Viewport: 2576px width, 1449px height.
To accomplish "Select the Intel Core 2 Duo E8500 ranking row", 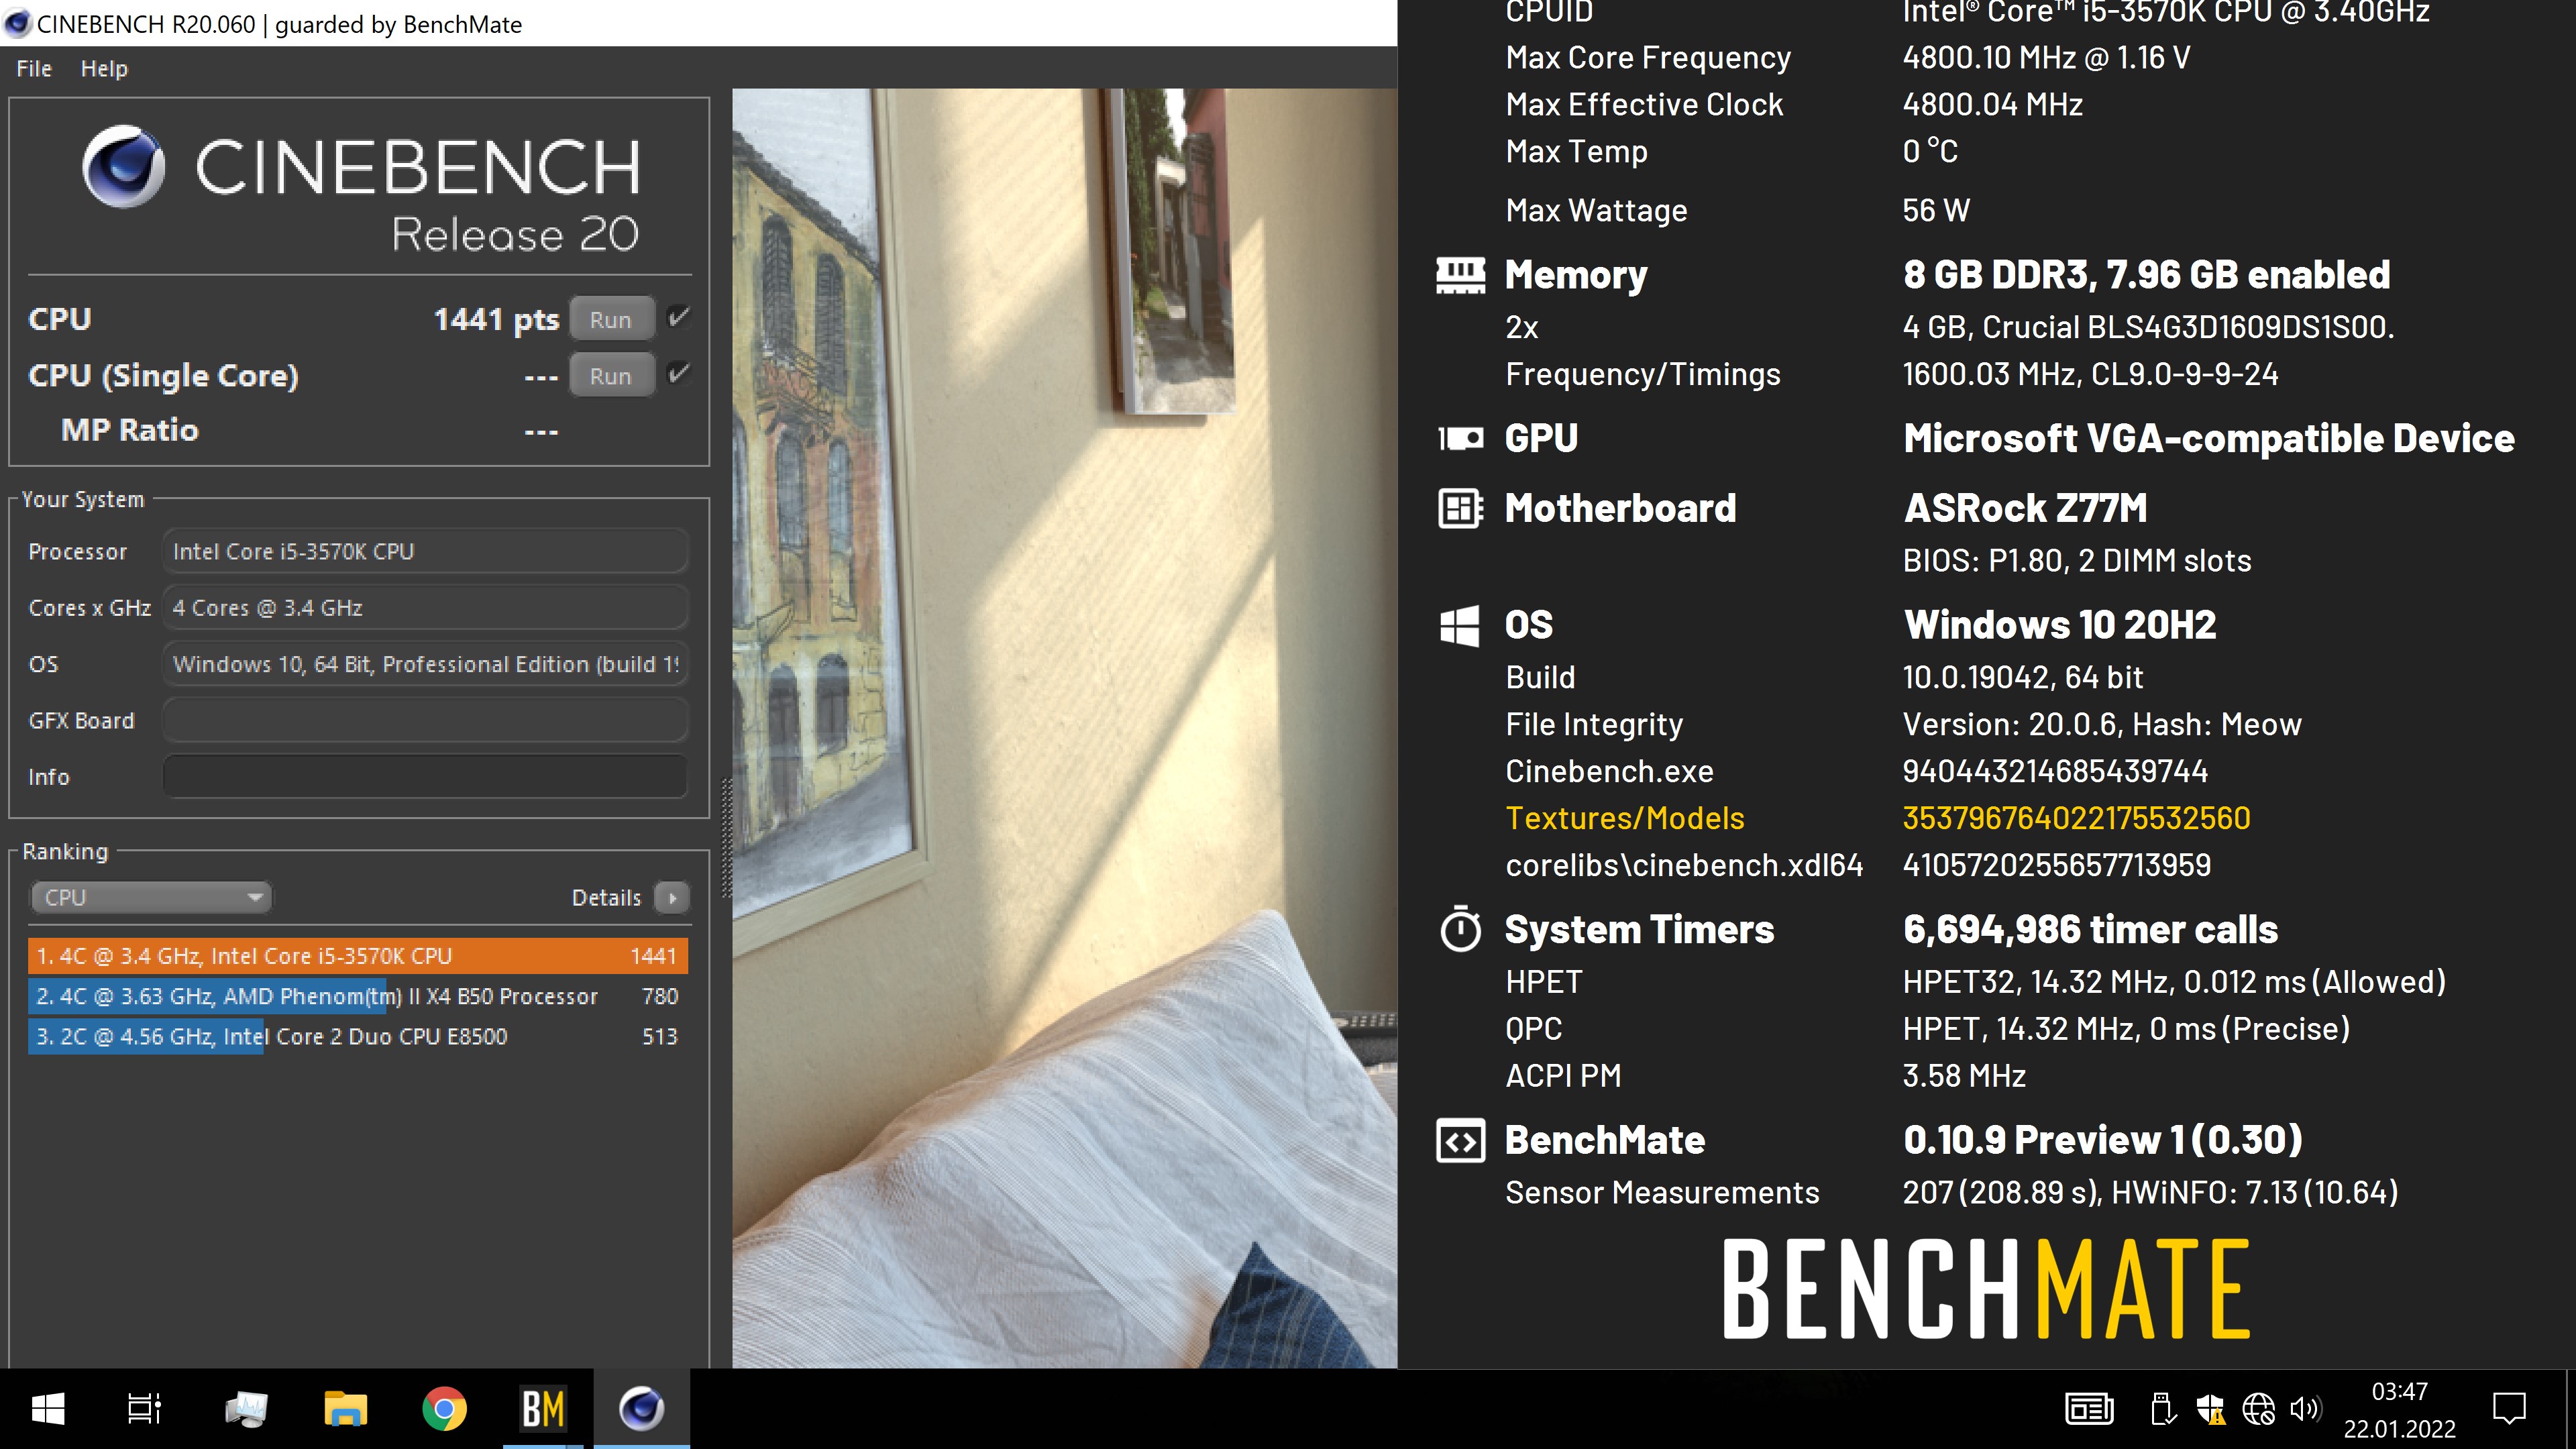I will [x=358, y=1036].
